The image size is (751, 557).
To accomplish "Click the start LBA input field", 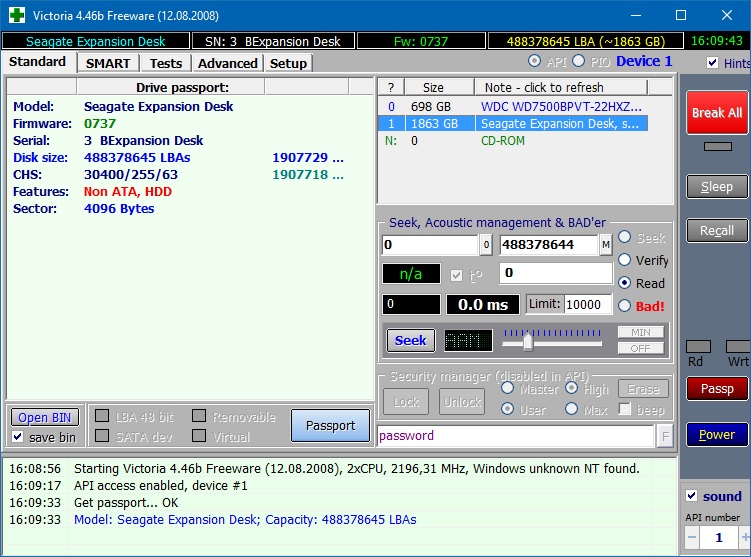I will point(430,245).
